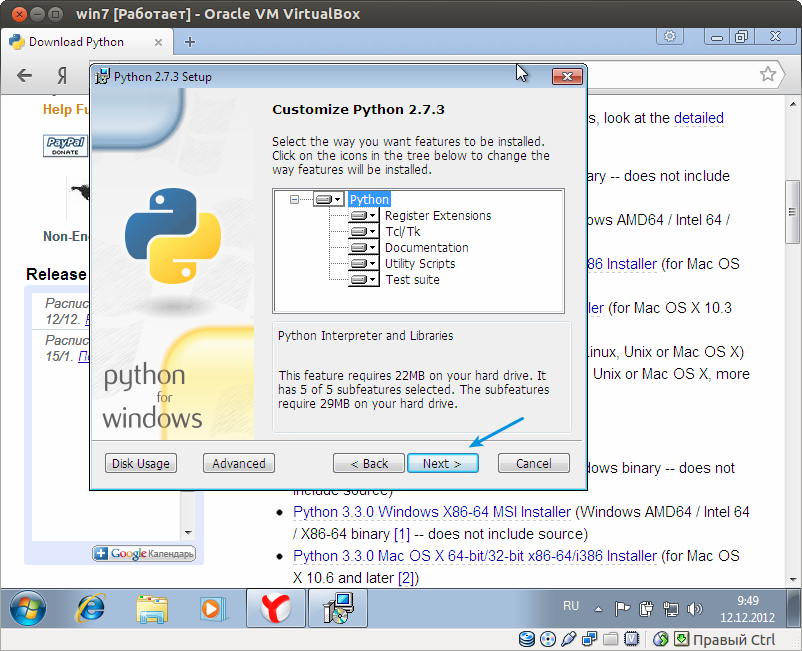
Task: Click VirtualBox optical disc status icon
Action: [547, 639]
